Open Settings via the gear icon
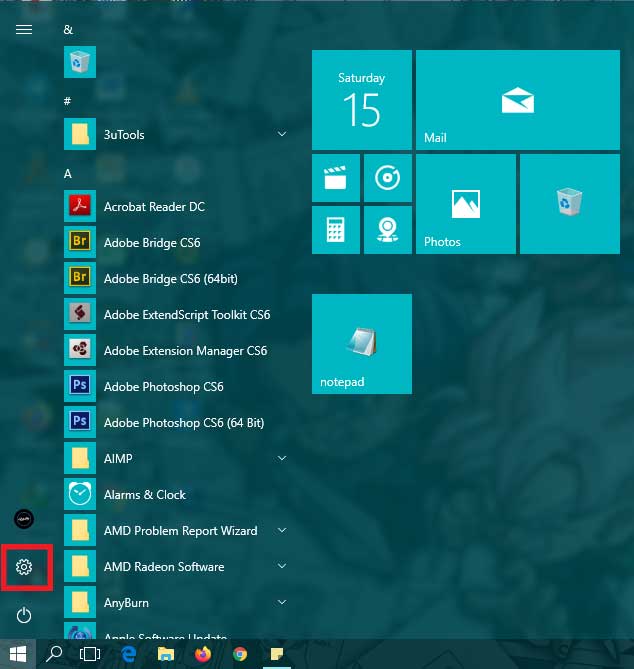Image resolution: width=634 pixels, height=669 pixels. pos(24,567)
